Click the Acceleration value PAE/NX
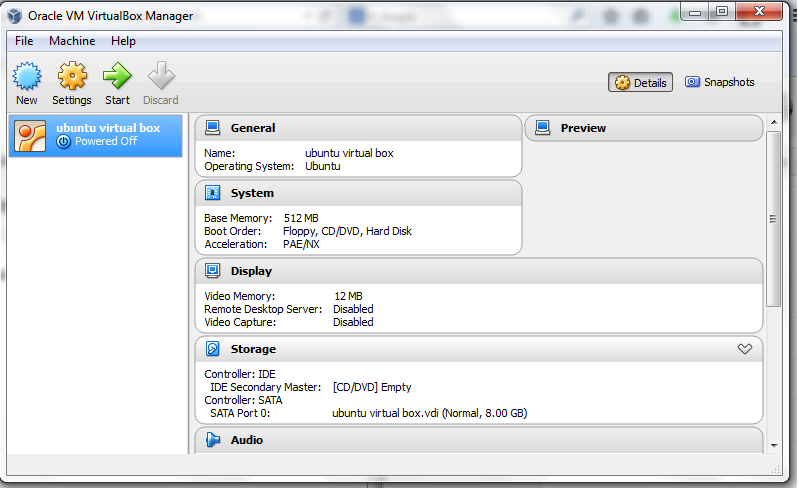 point(301,244)
